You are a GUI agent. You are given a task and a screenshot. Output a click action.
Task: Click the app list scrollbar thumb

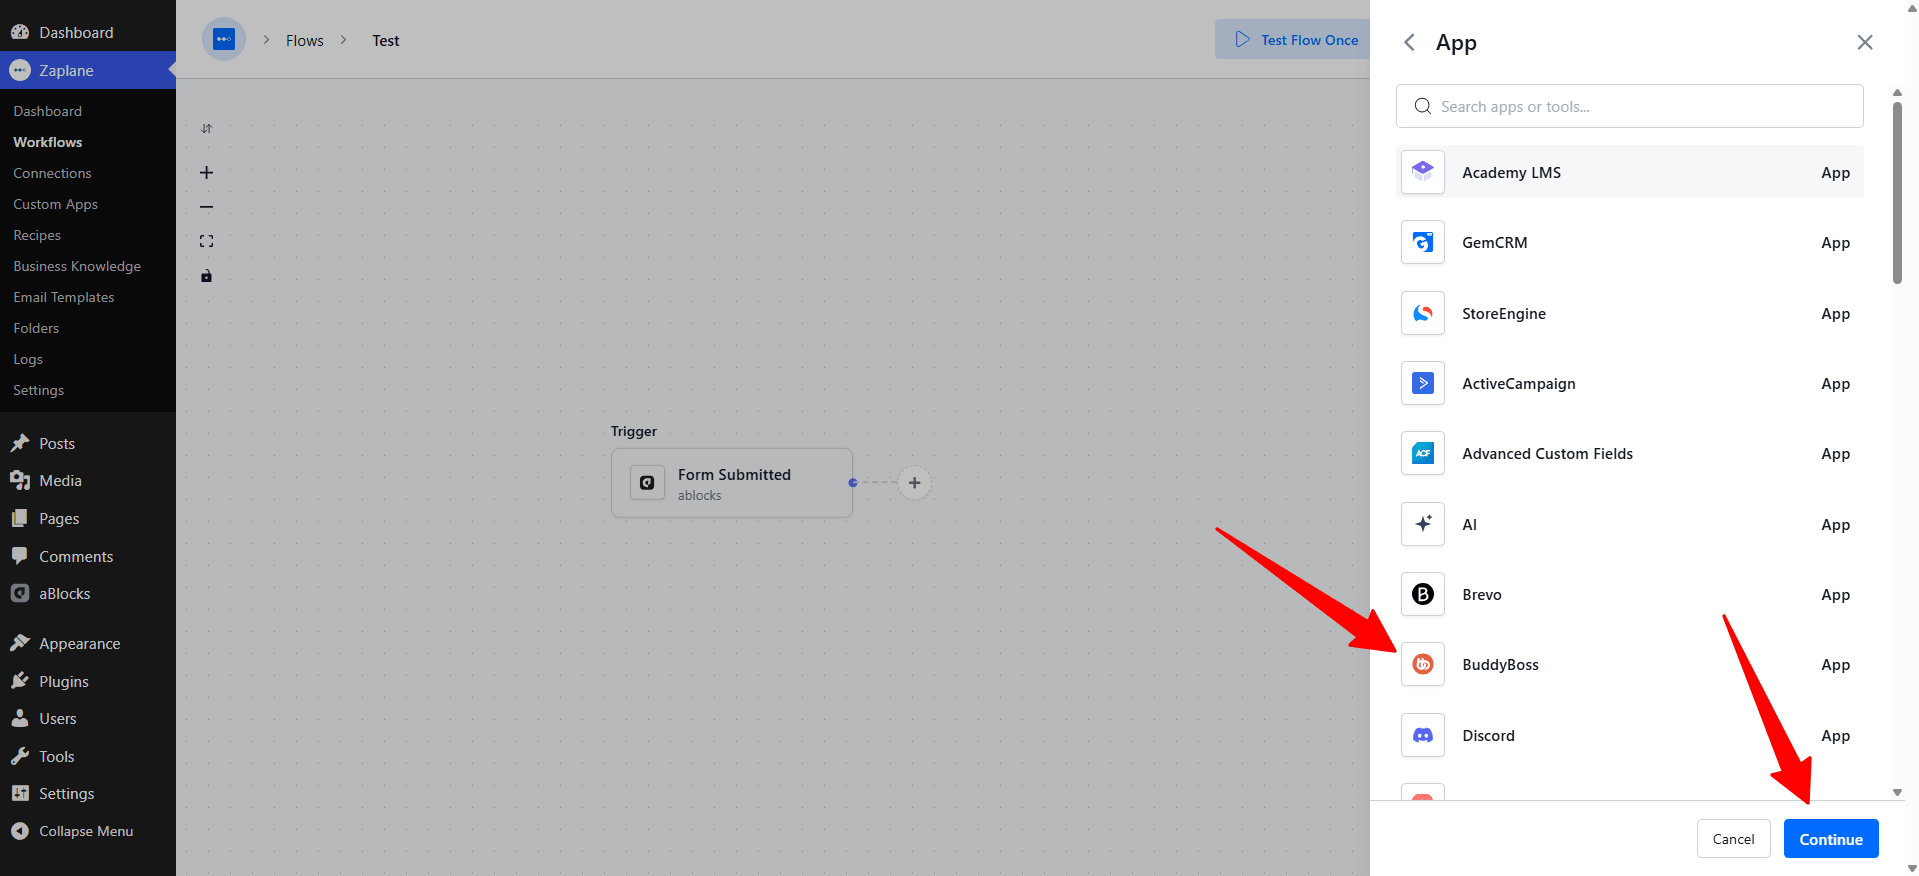1897,192
